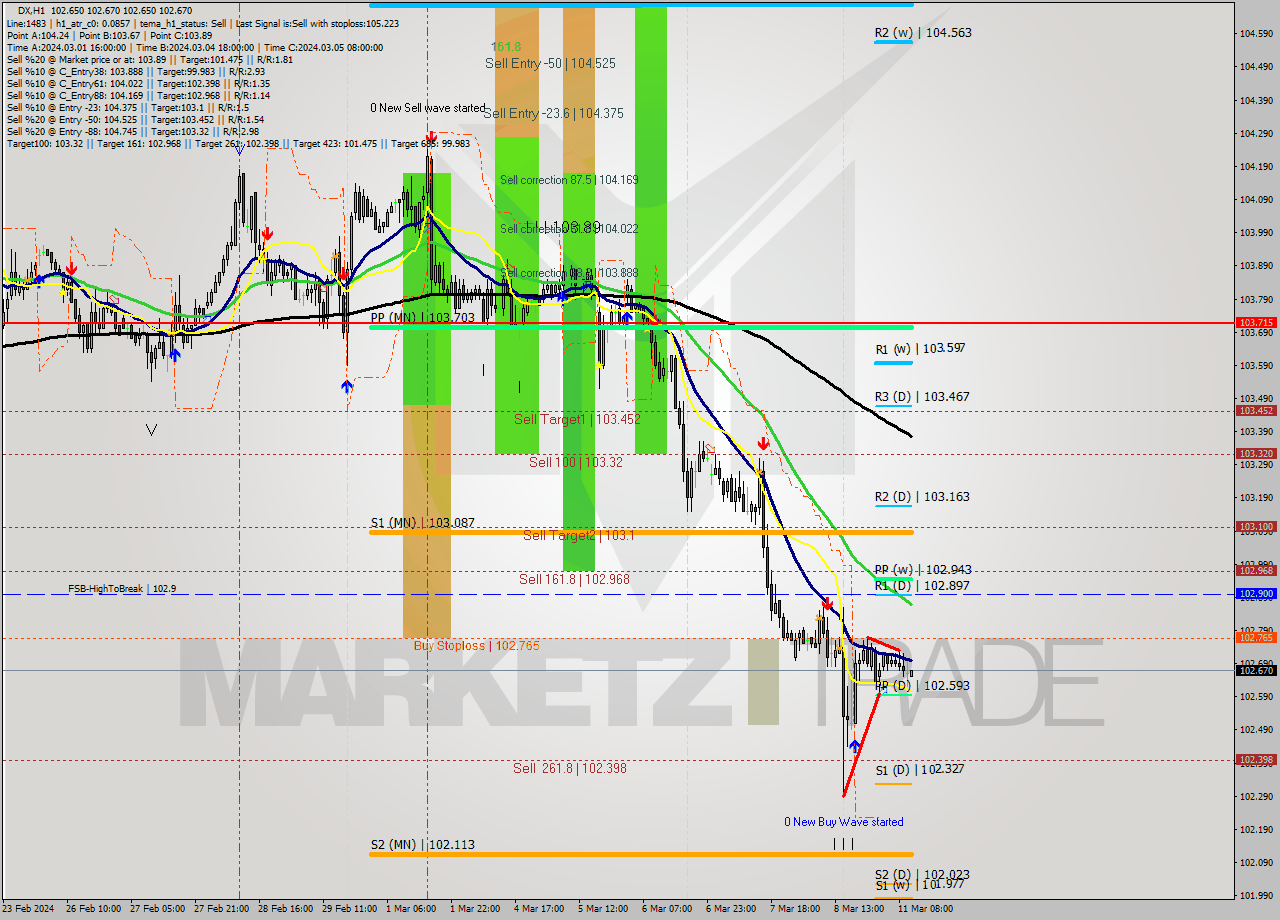Click the 103.320 price tag on axis
The width and height of the screenshot is (1280, 920).
(x=1256, y=454)
